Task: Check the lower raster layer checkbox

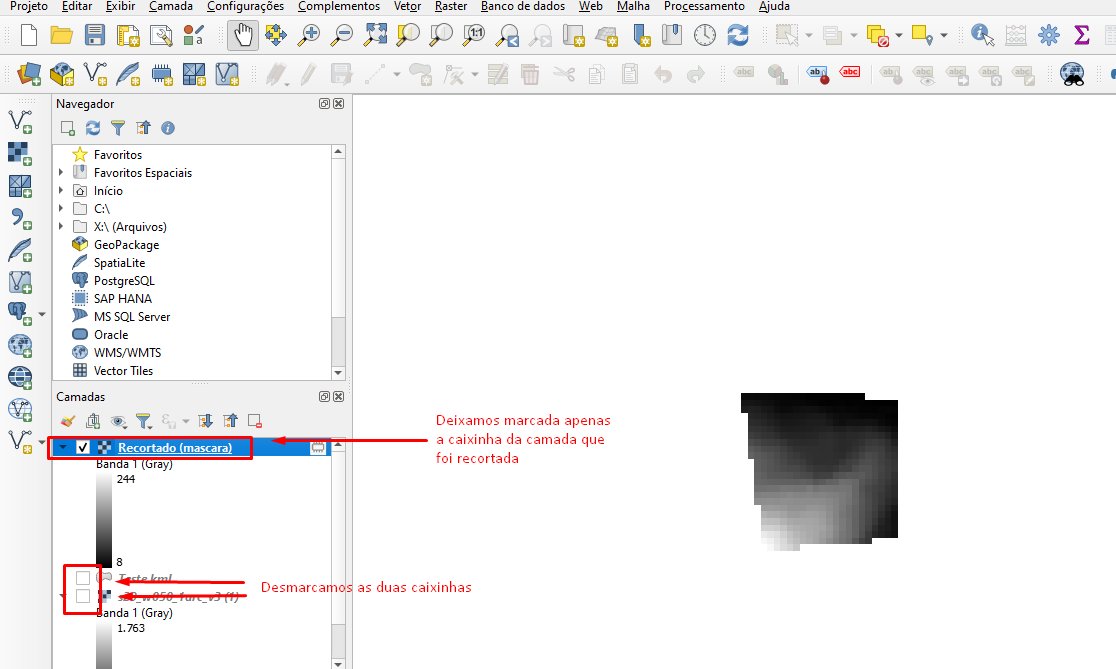Action: [x=83, y=596]
